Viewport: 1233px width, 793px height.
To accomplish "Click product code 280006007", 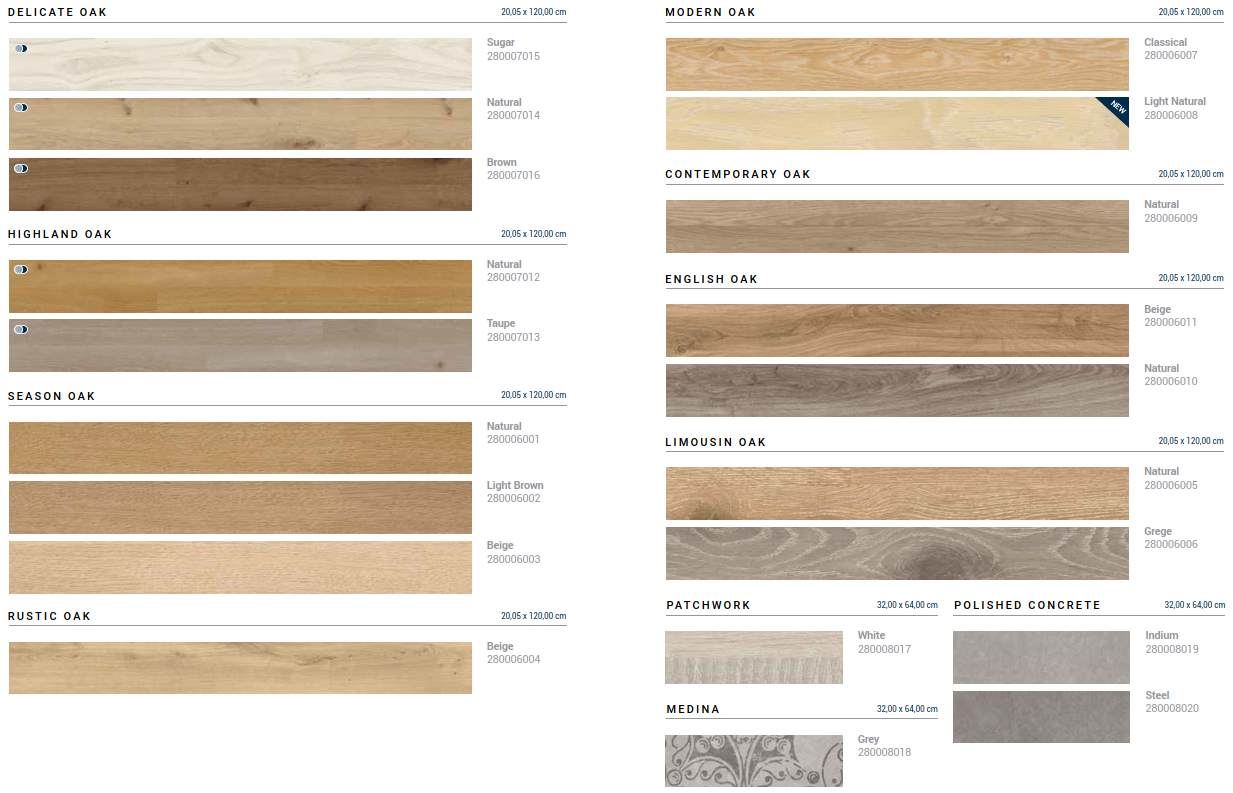I will coord(1171,55).
